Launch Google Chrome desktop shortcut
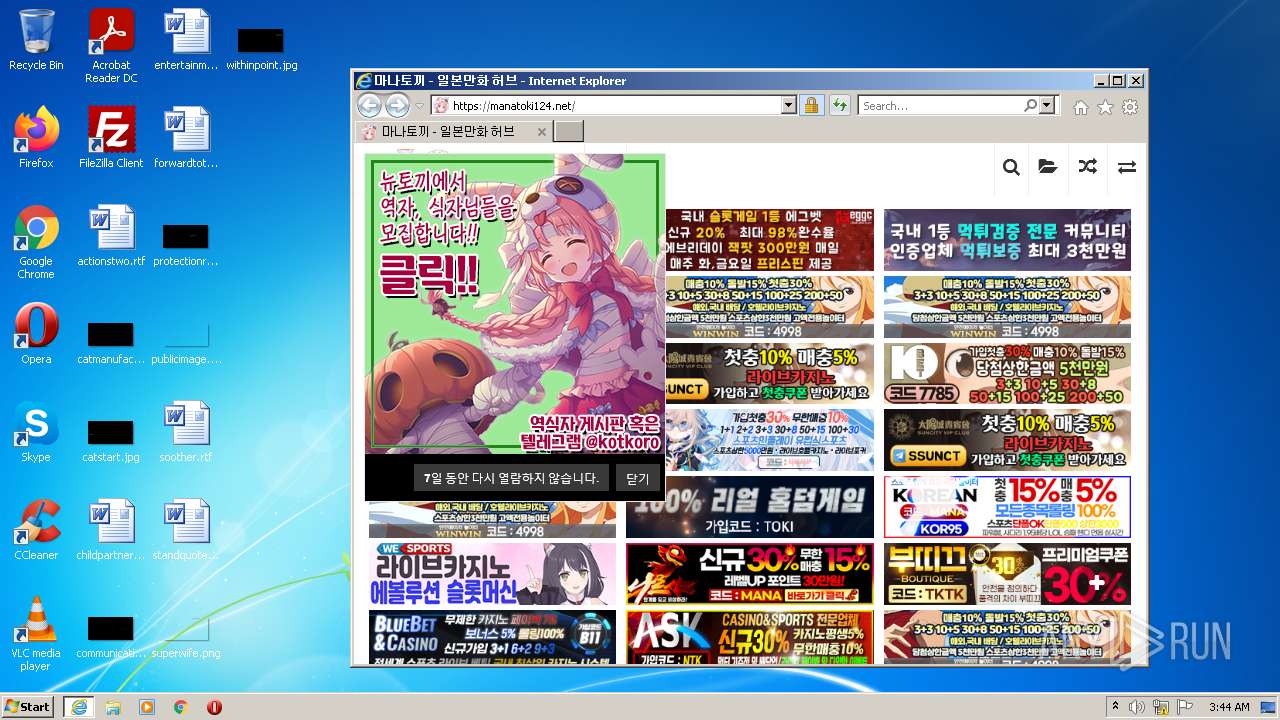 coord(36,242)
